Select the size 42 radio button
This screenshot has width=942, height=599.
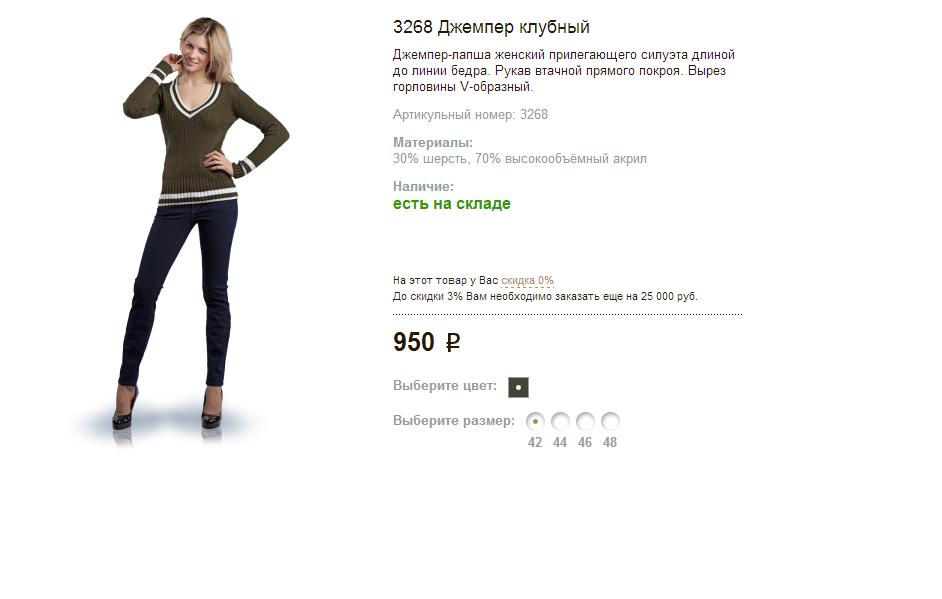(x=535, y=421)
